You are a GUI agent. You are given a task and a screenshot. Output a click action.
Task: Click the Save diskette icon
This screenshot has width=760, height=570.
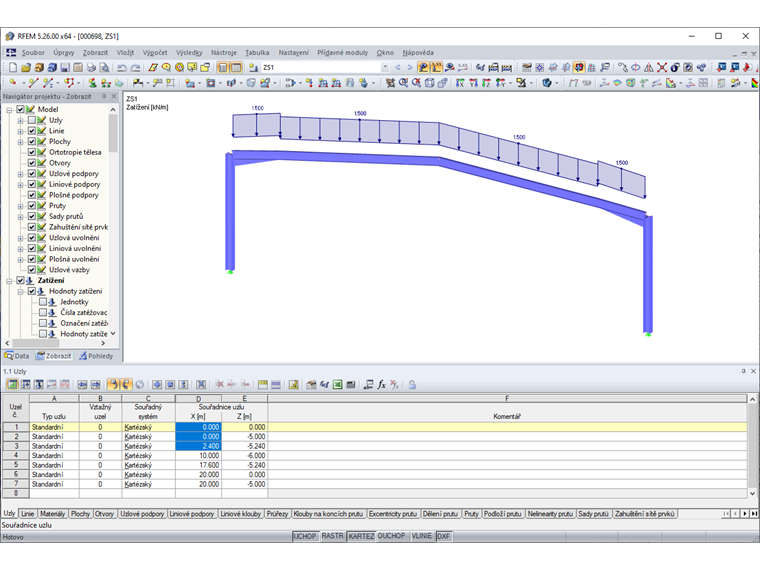pyautogui.click(x=65, y=67)
